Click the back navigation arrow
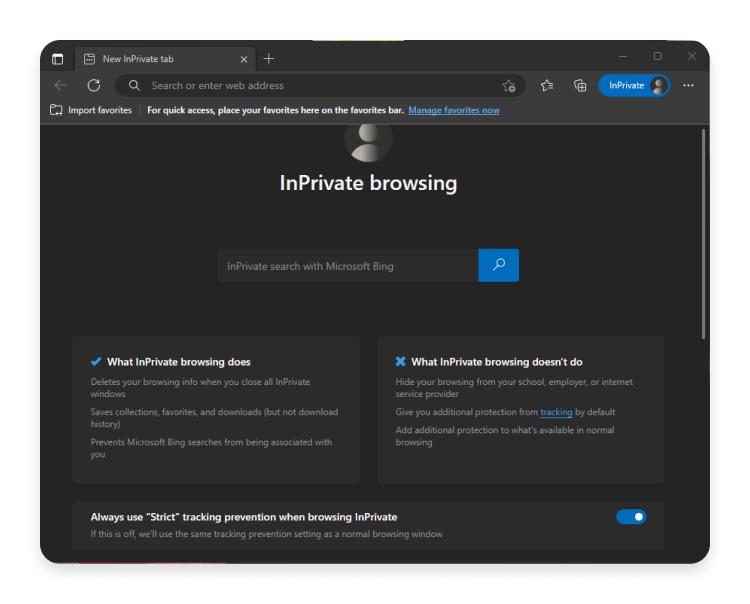Viewport: 750px width, 604px height. coord(61,86)
